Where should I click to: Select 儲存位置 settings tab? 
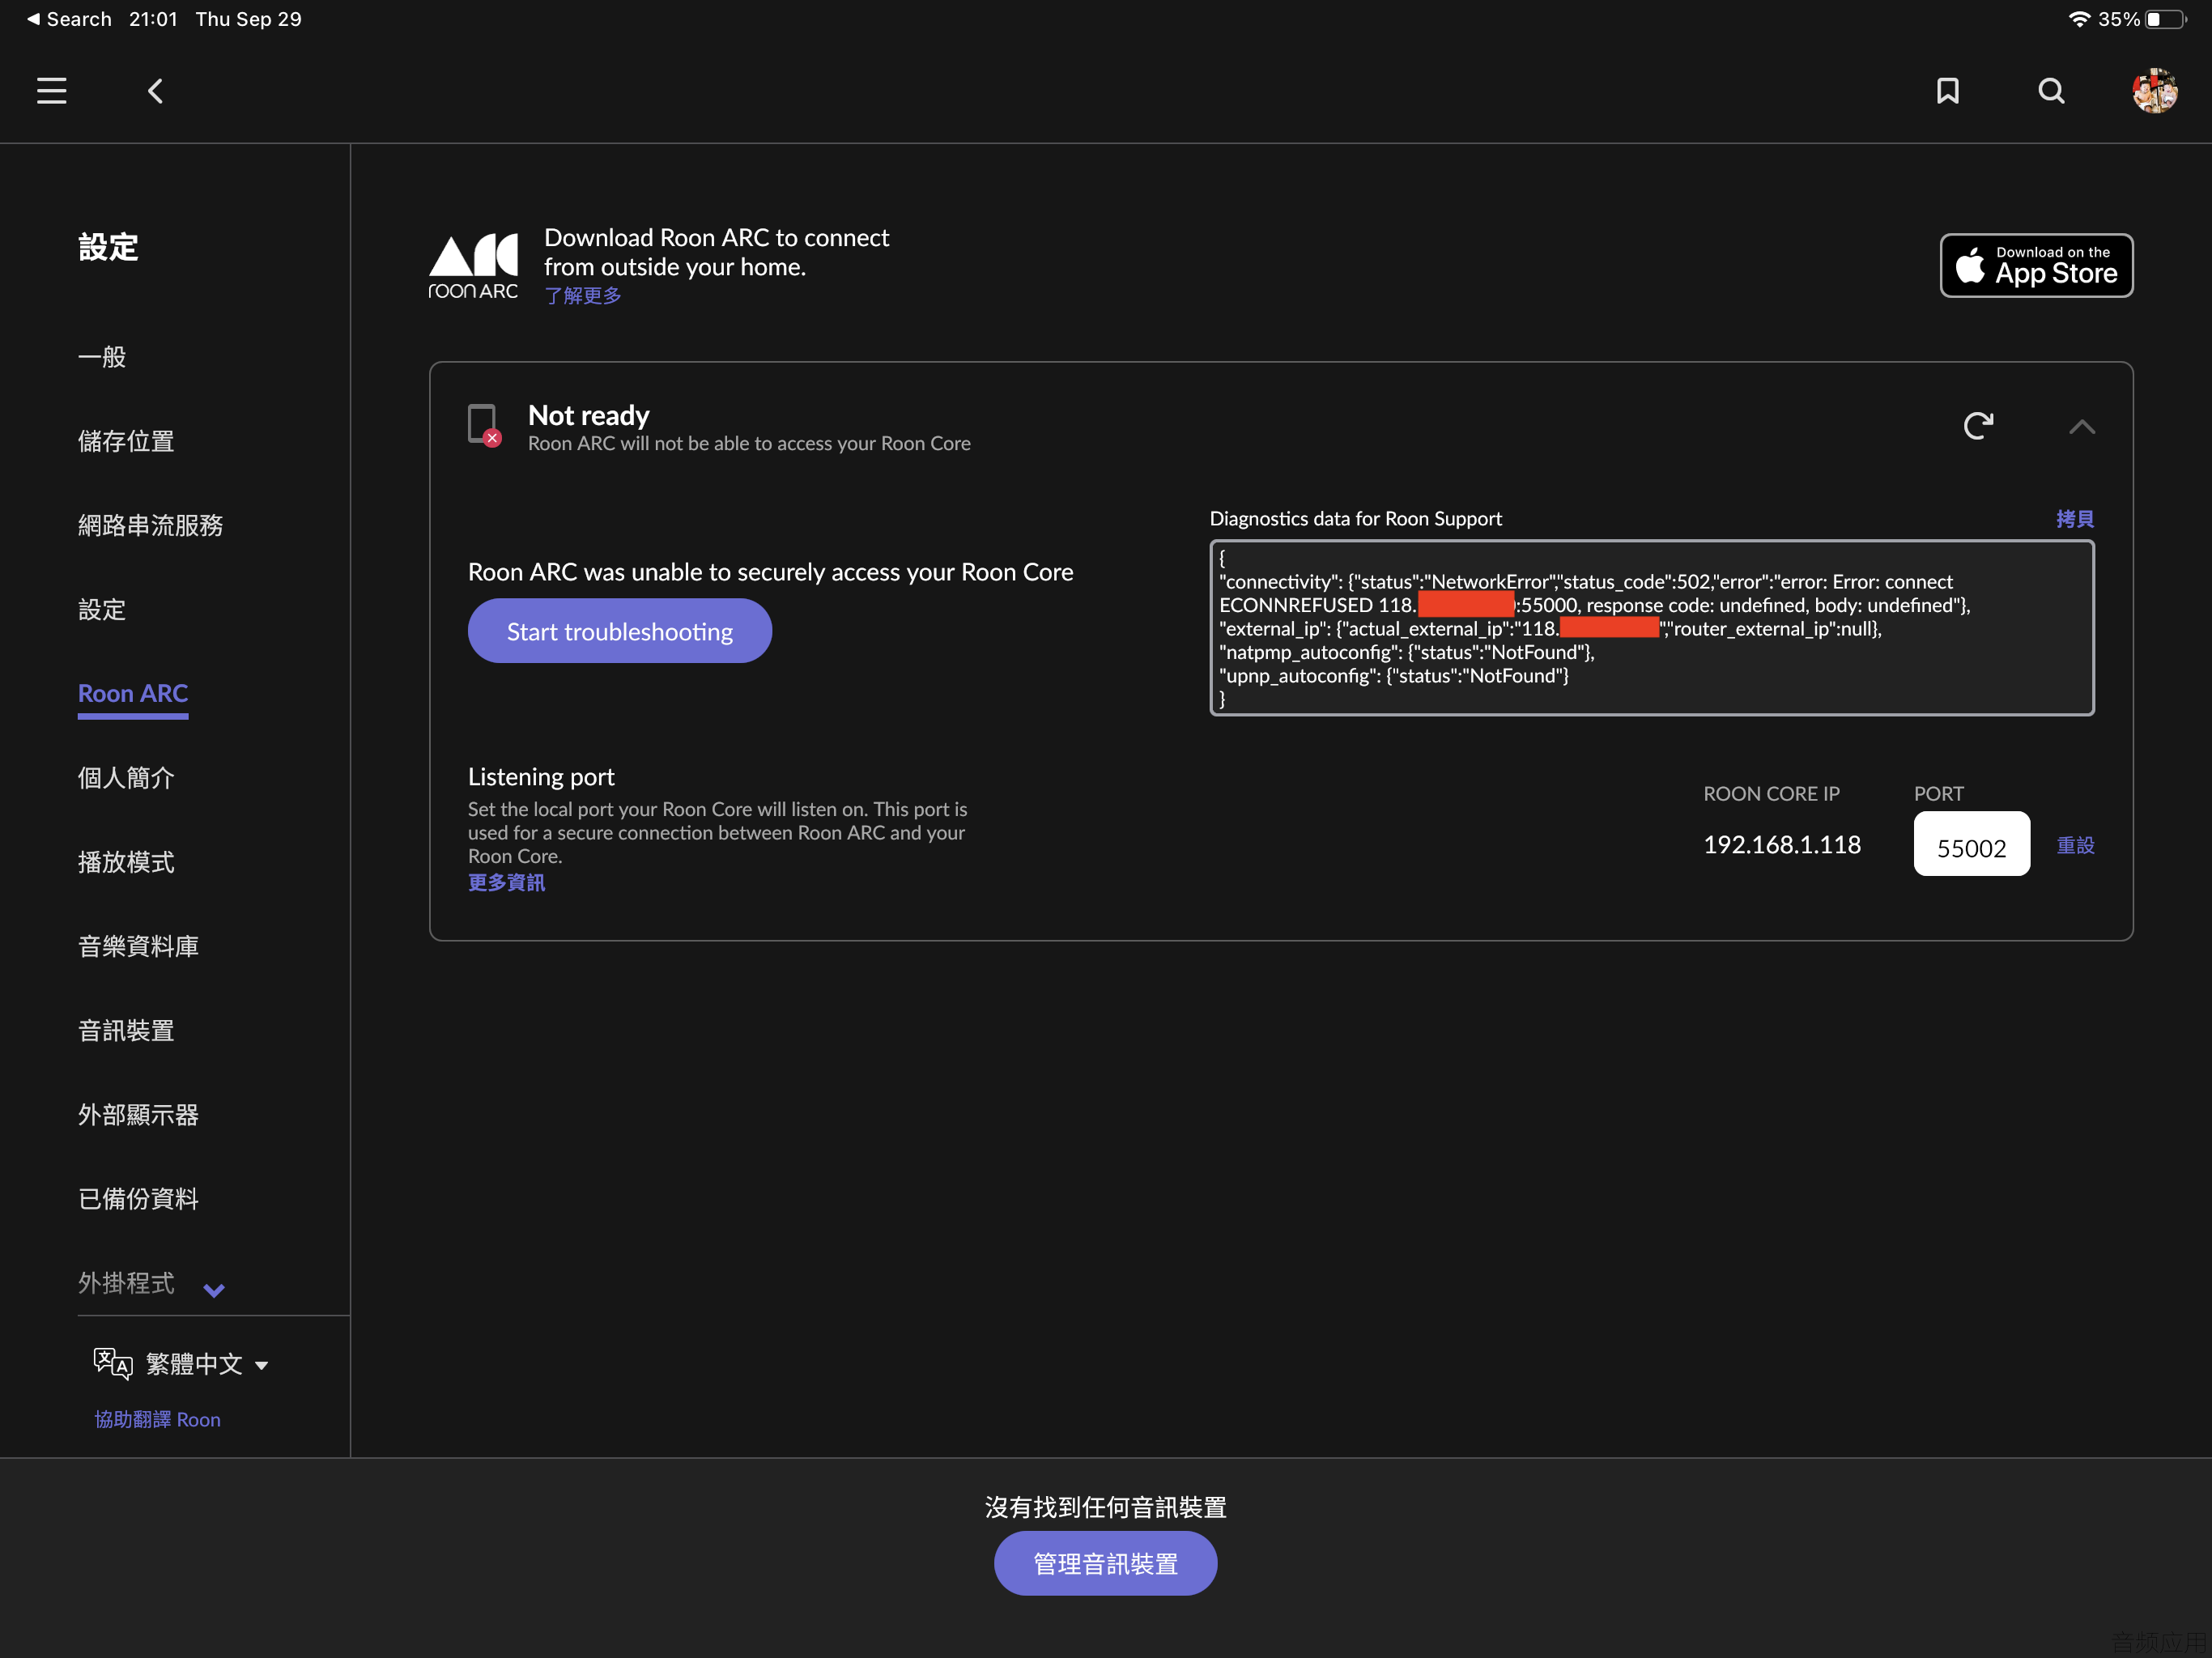click(126, 441)
